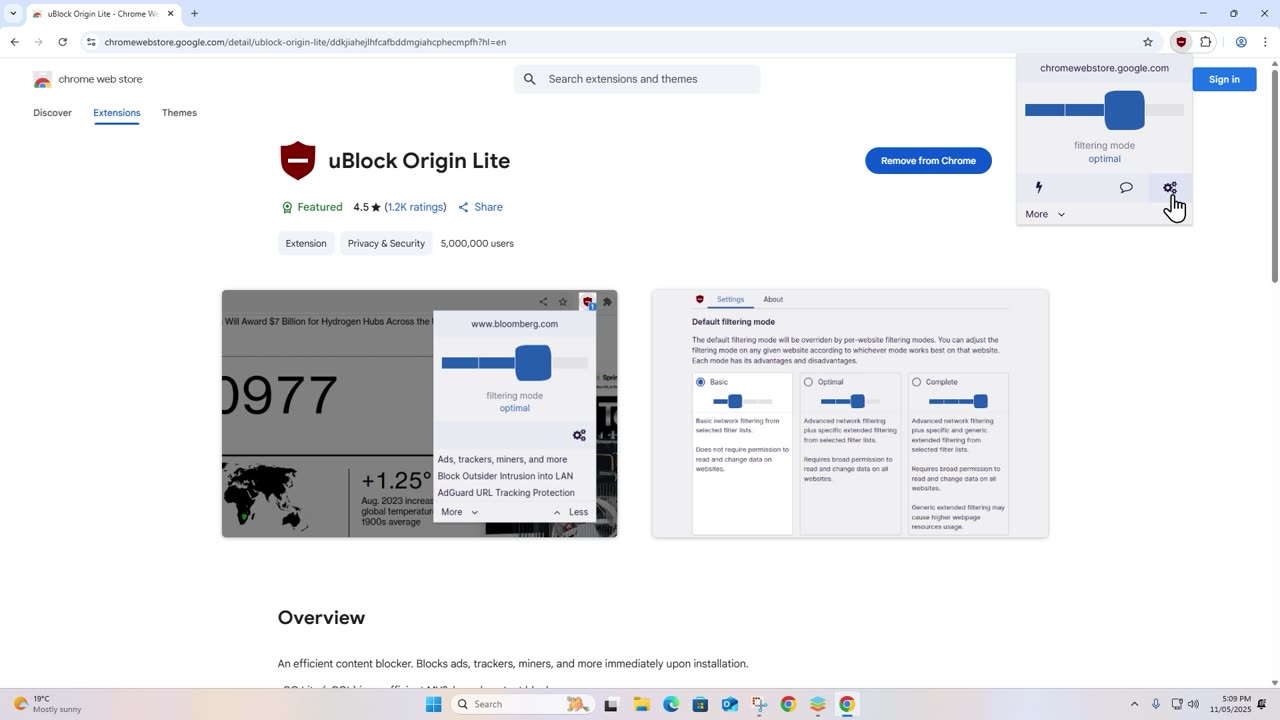Image resolution: width=1280 pixels, height=720 pixels.
Task: Expand the More section in uBlock popup
Action: pyautogui.click(x=1045, y=214)
